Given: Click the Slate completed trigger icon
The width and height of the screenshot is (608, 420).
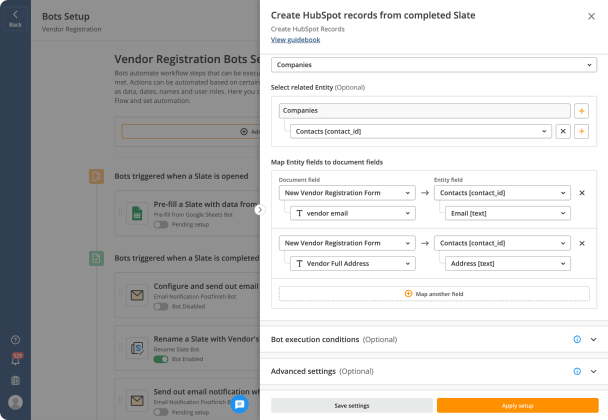Looking at the screenshot, I should [x=96, y=258].
